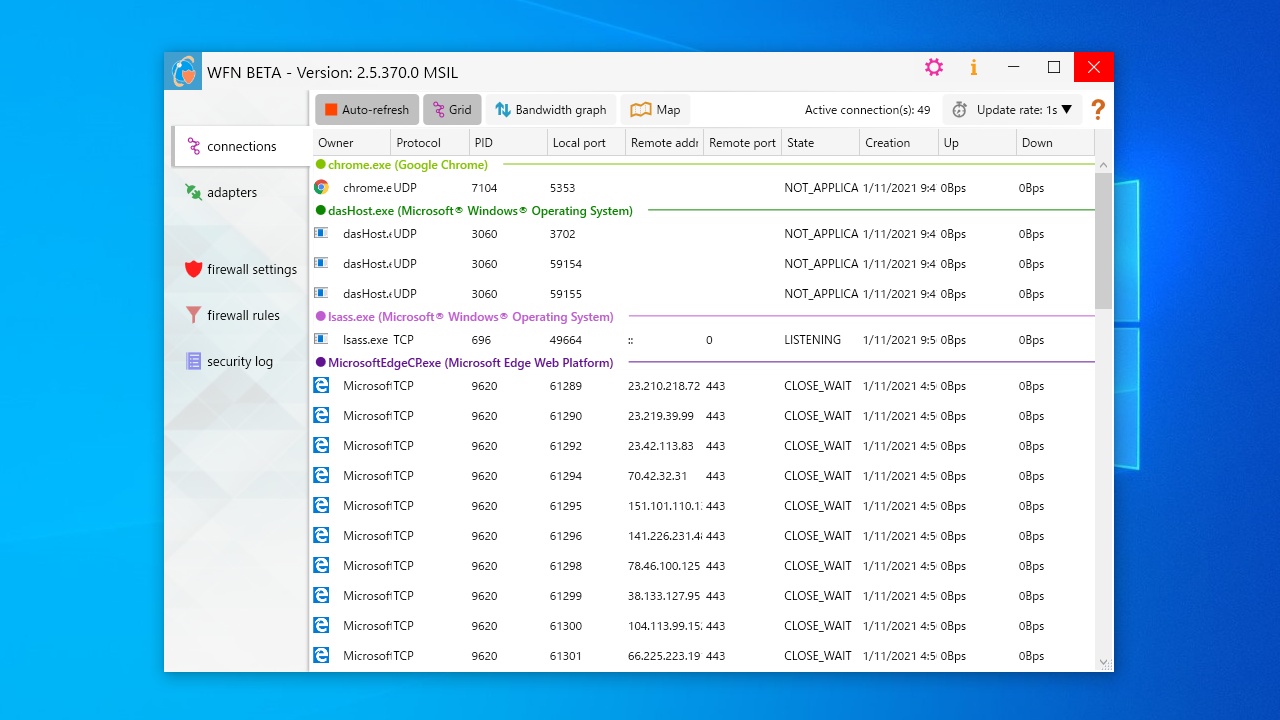1280x720 pixels.
Task: Click the Edge icon on the port 61300 row
Action: tap(321, 625)
